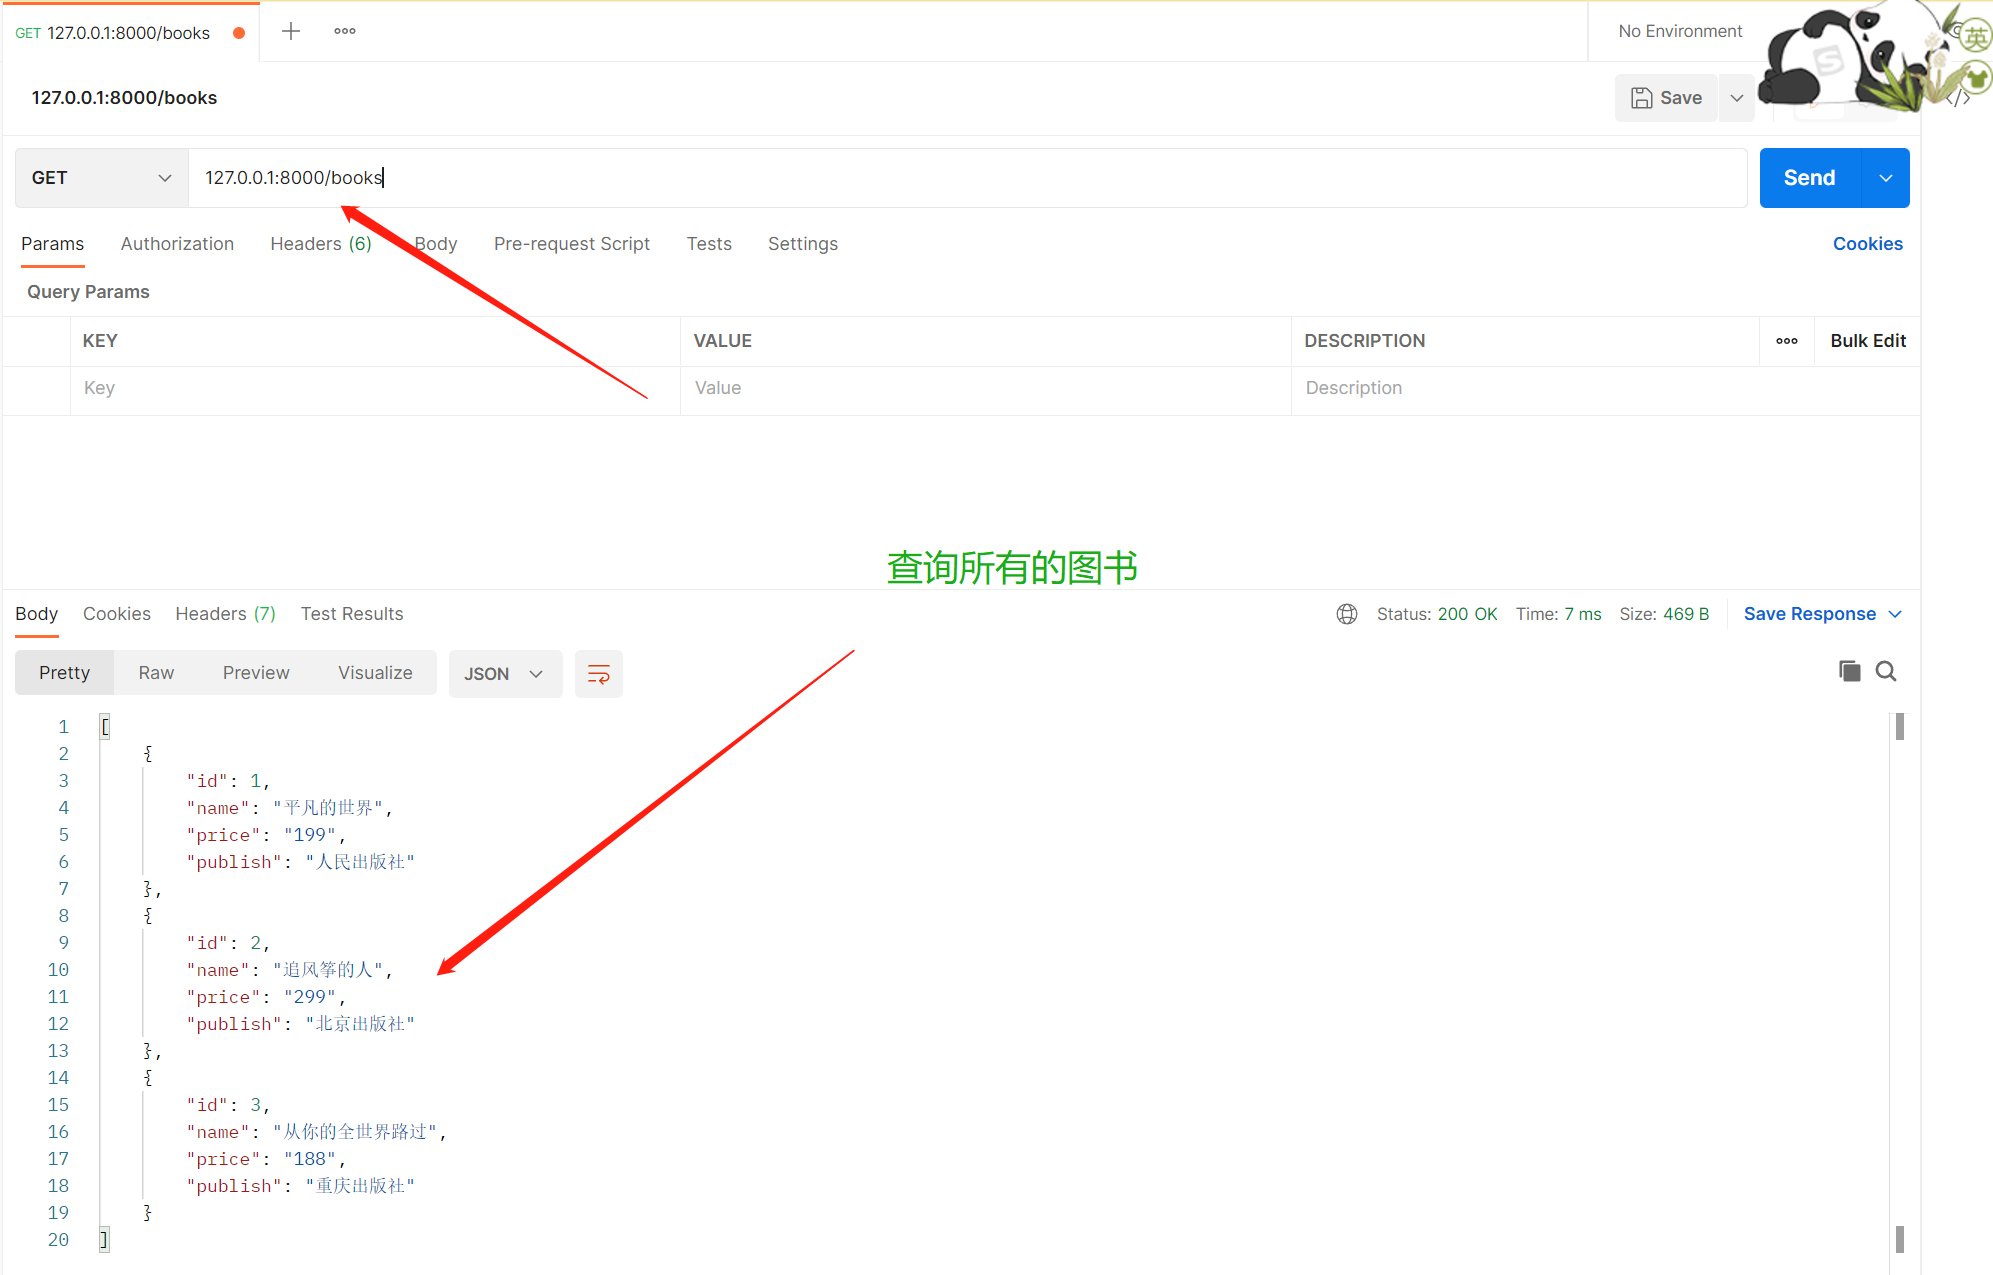1993x1275 pixels.
Task: Switch to Preview response view
Action: [x=256, y=673]
